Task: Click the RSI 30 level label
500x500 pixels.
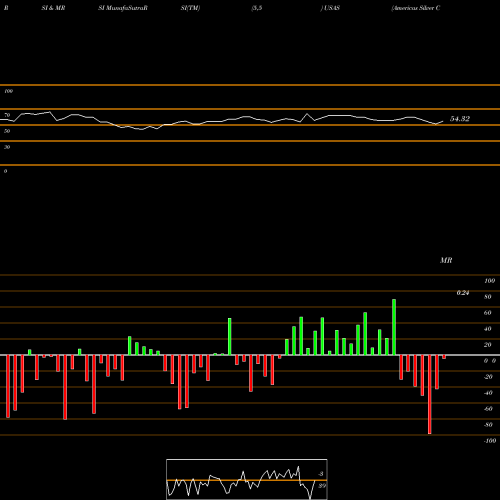Action: (7, 147)
